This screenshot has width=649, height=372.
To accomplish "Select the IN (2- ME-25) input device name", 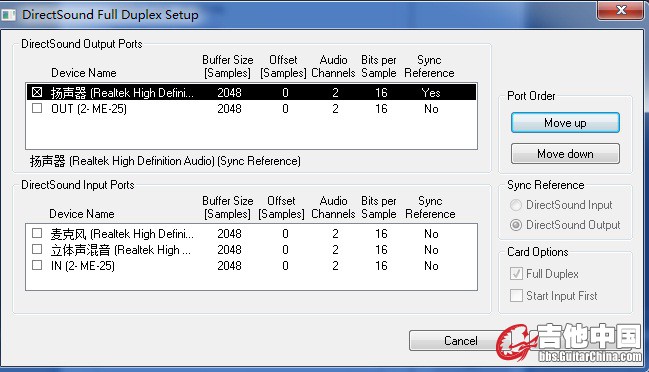I will point(83,266).
